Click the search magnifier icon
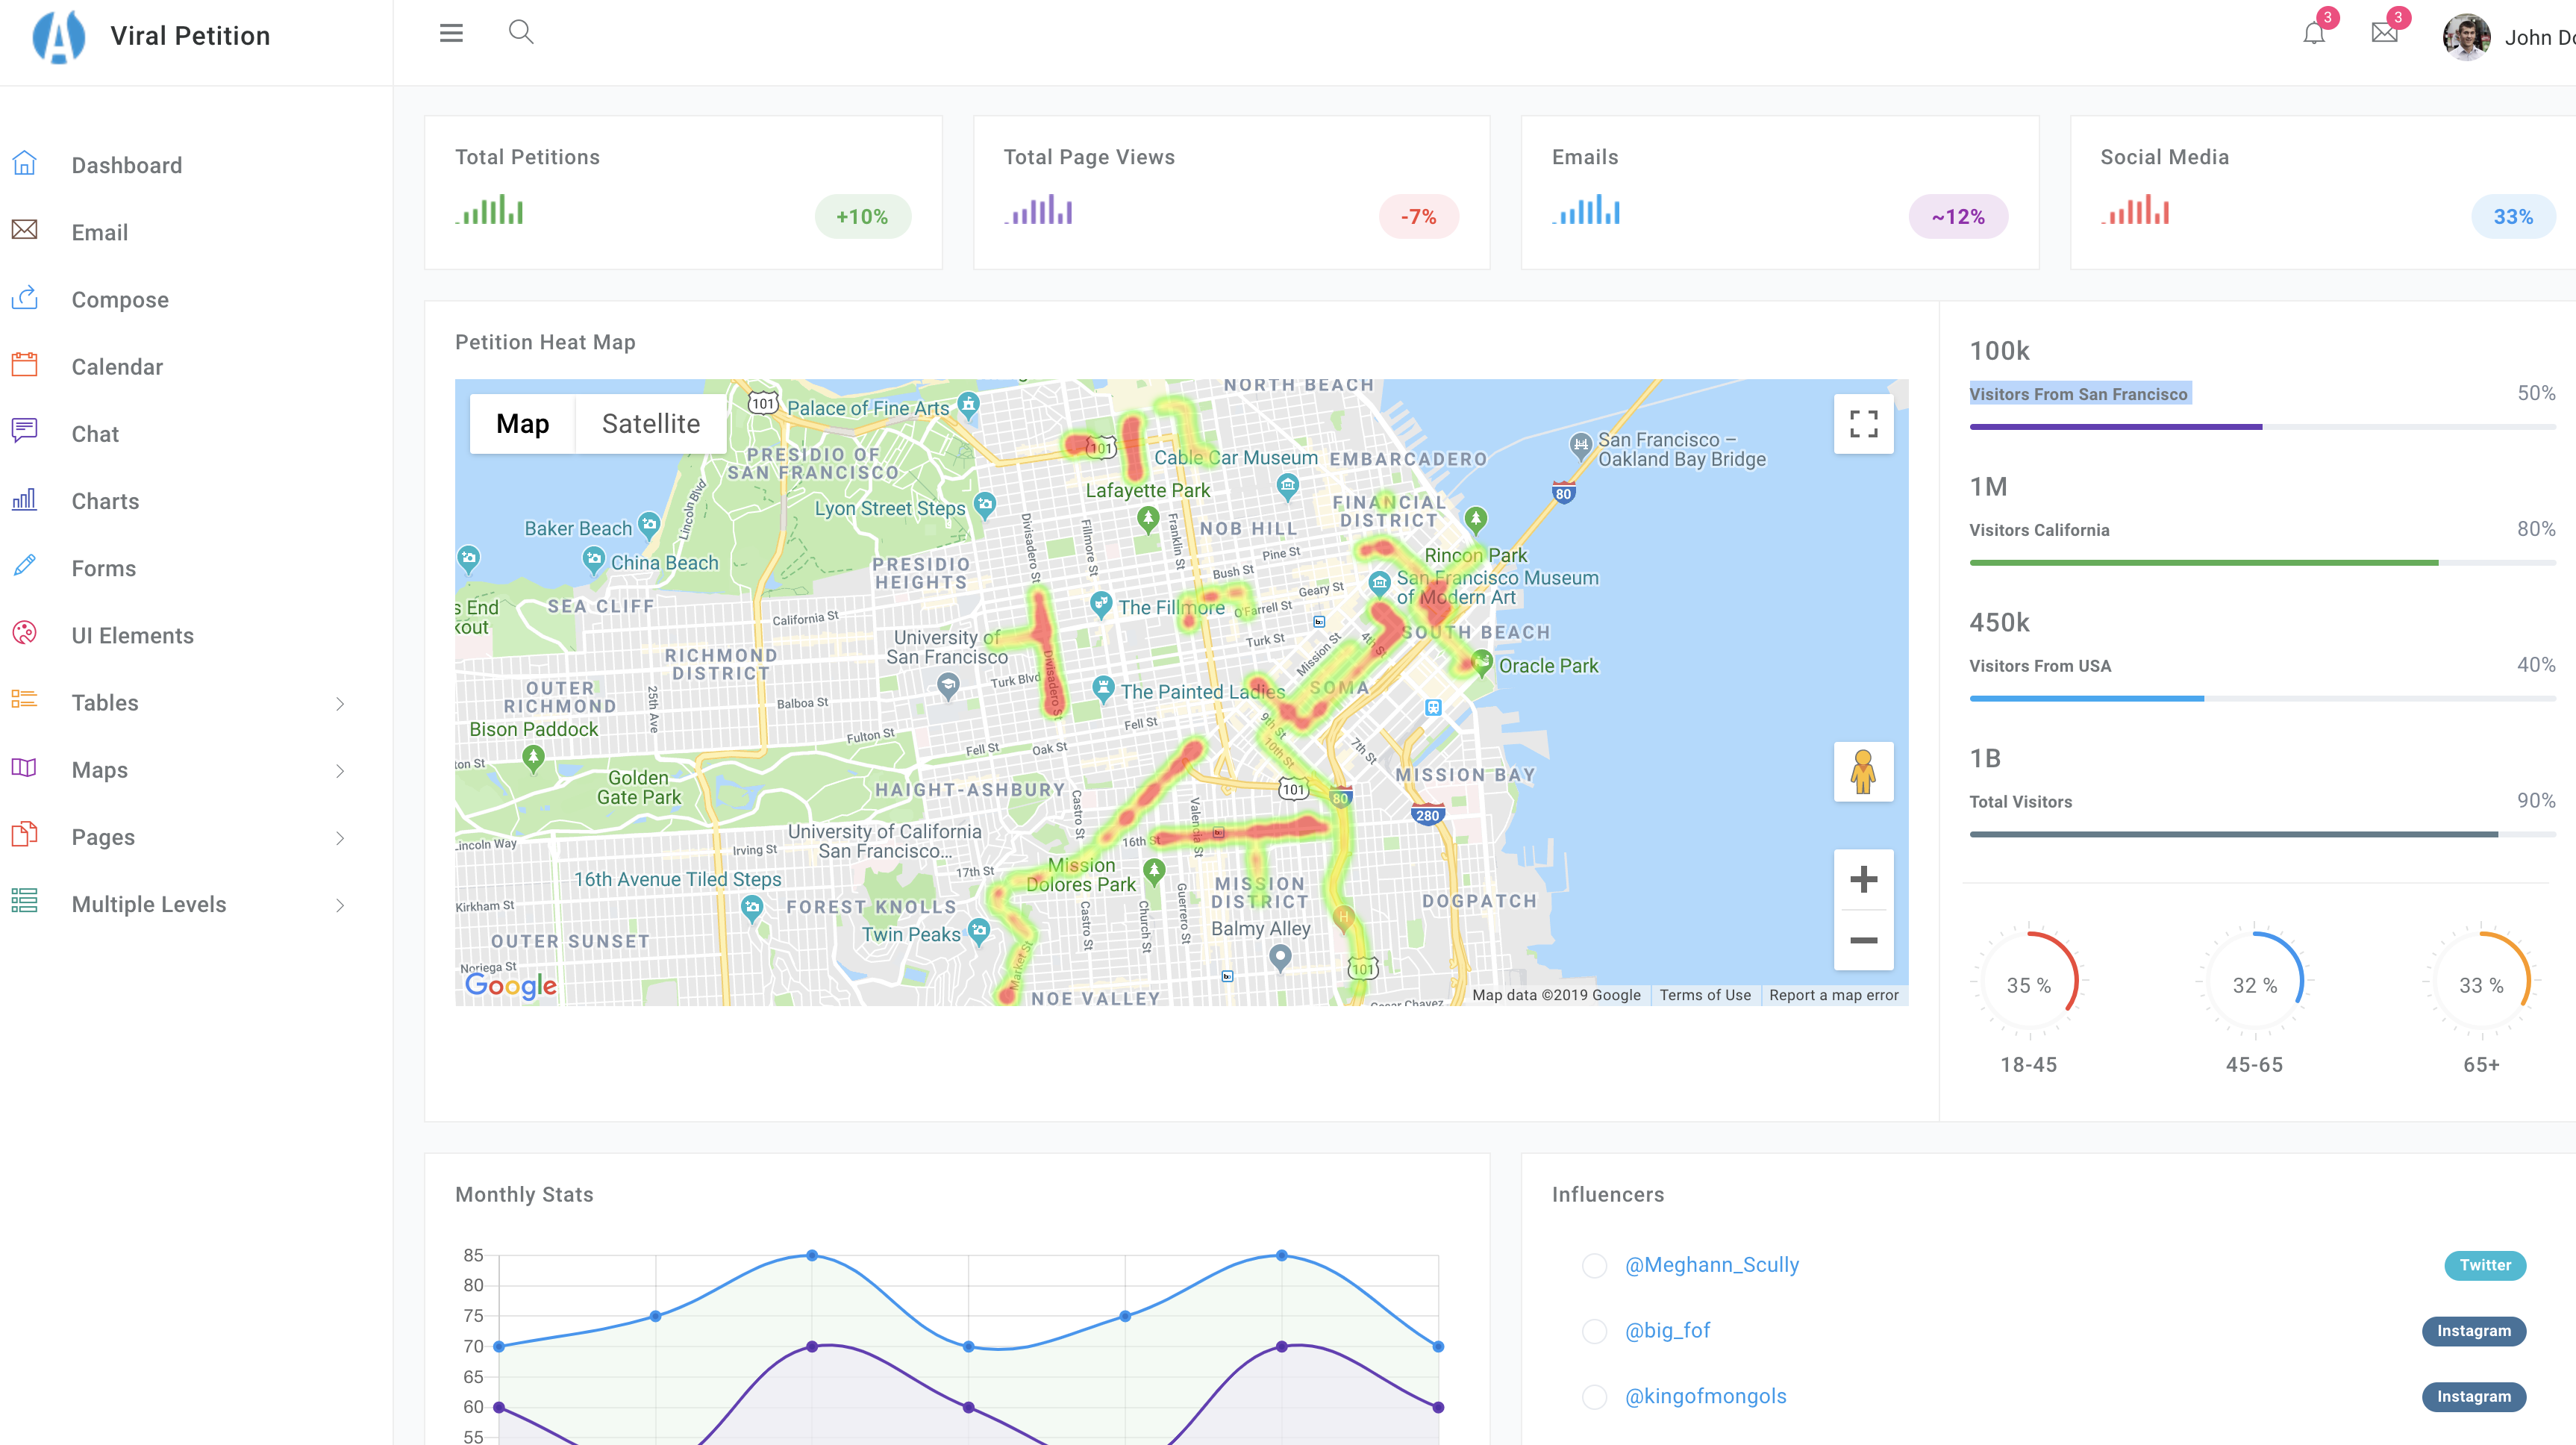2576x1445 pixels. 520,33
